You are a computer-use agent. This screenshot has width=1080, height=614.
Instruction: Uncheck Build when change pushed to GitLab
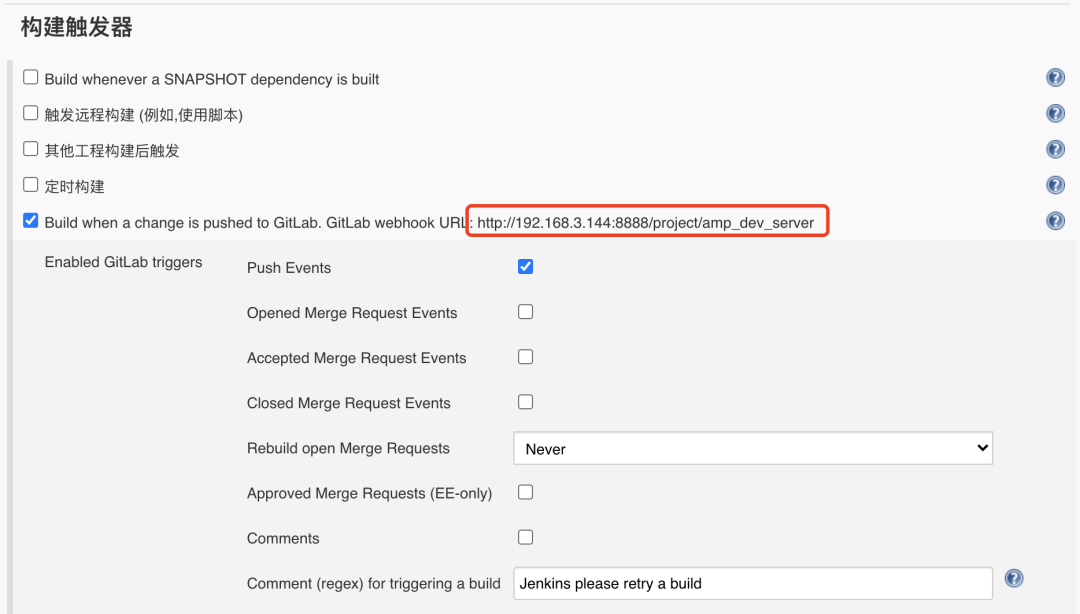pyautogui.click(x=31, y=221)
